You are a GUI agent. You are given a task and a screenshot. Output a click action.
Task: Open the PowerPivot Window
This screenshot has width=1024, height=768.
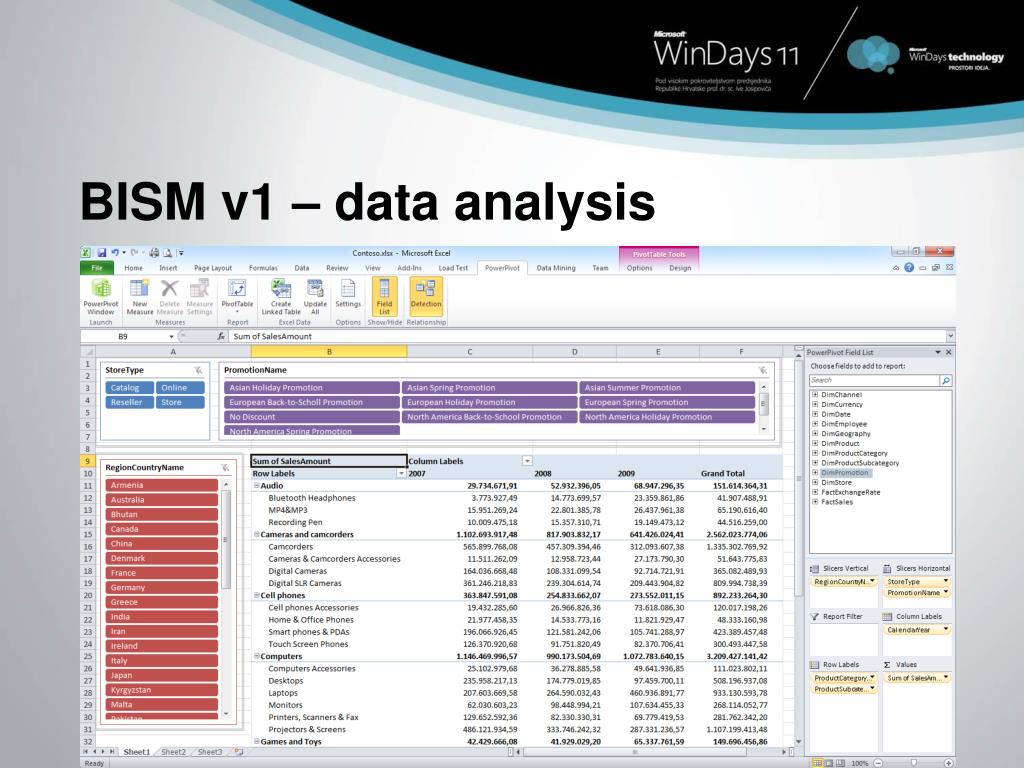pyautogui.click(x=101, y=296)
